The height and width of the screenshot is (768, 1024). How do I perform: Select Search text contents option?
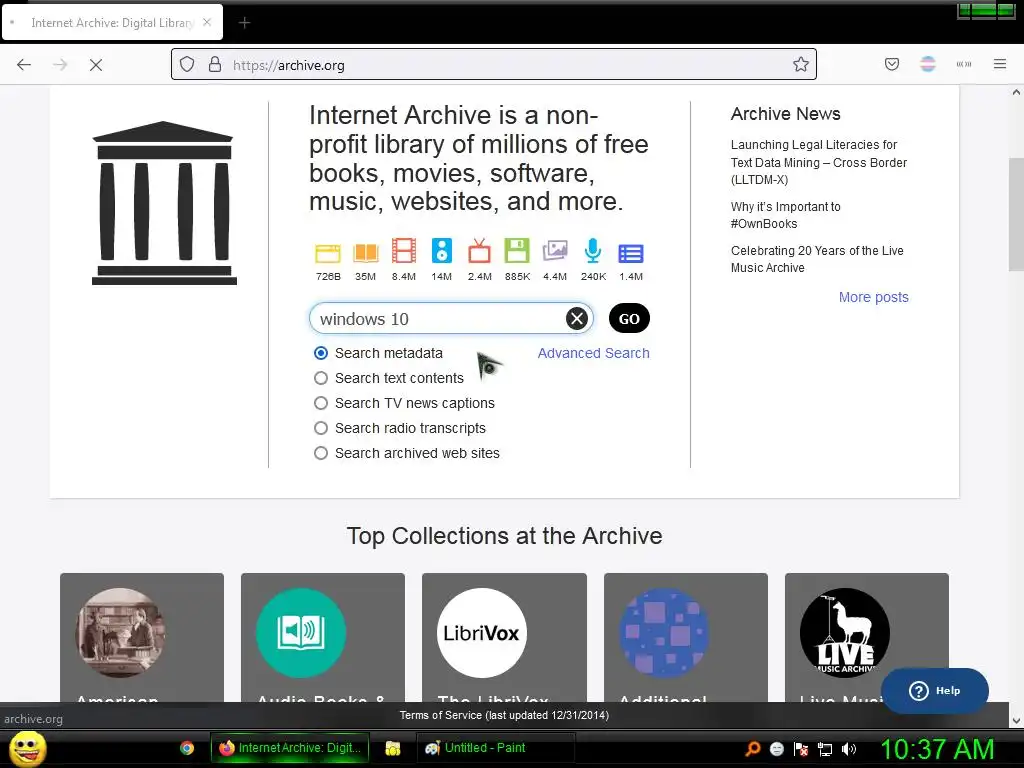tap(321, 378)
